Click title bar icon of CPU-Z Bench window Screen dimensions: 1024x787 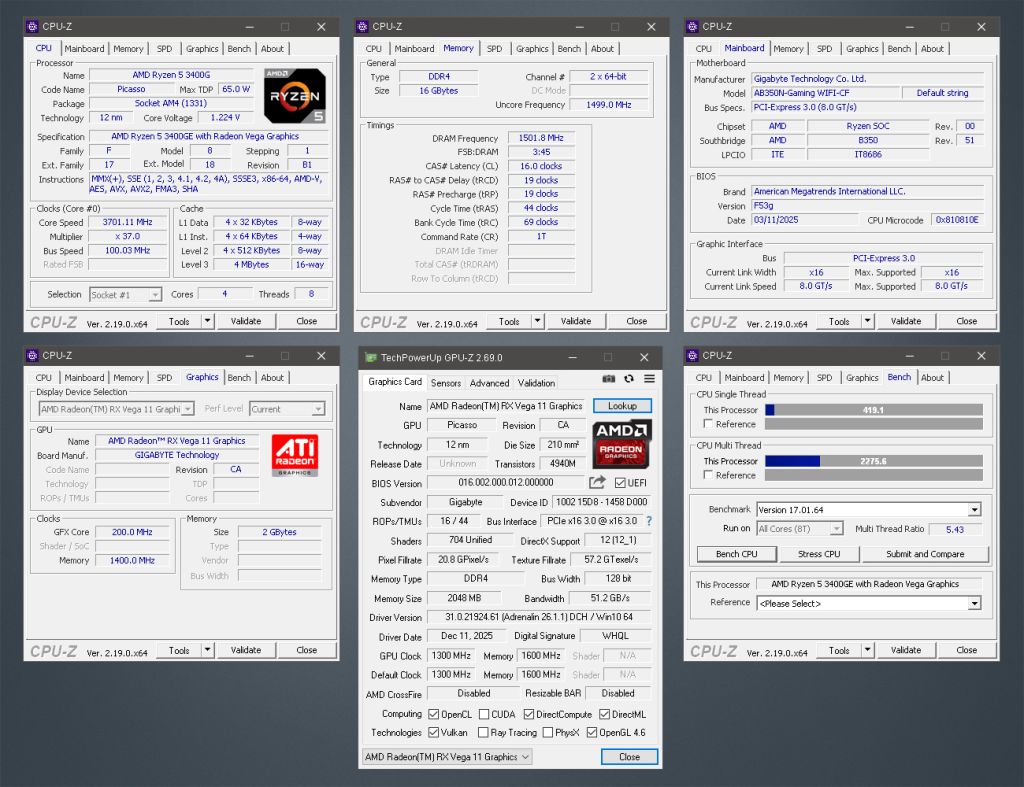692,356
